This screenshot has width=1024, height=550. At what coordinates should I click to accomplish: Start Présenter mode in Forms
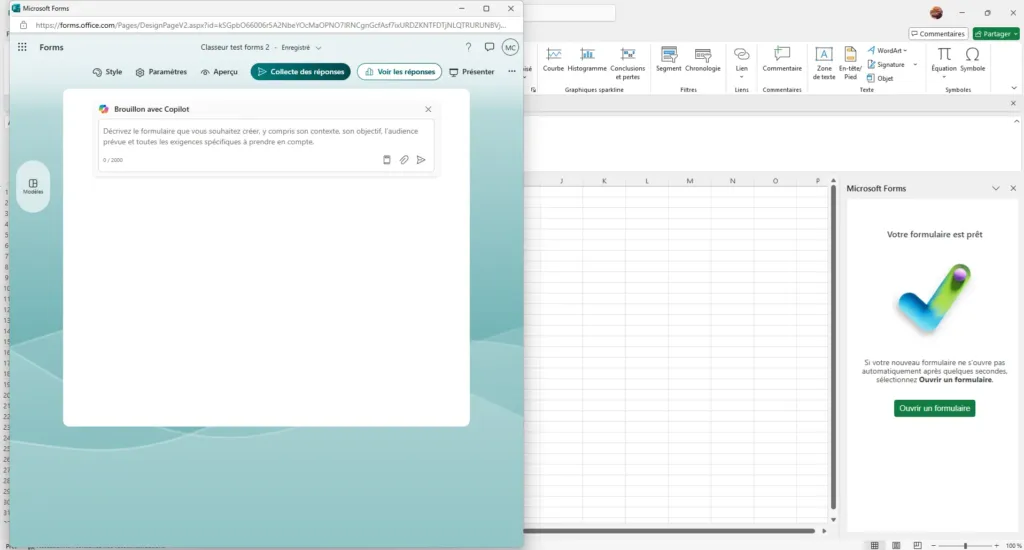click(x=472, y=72)
